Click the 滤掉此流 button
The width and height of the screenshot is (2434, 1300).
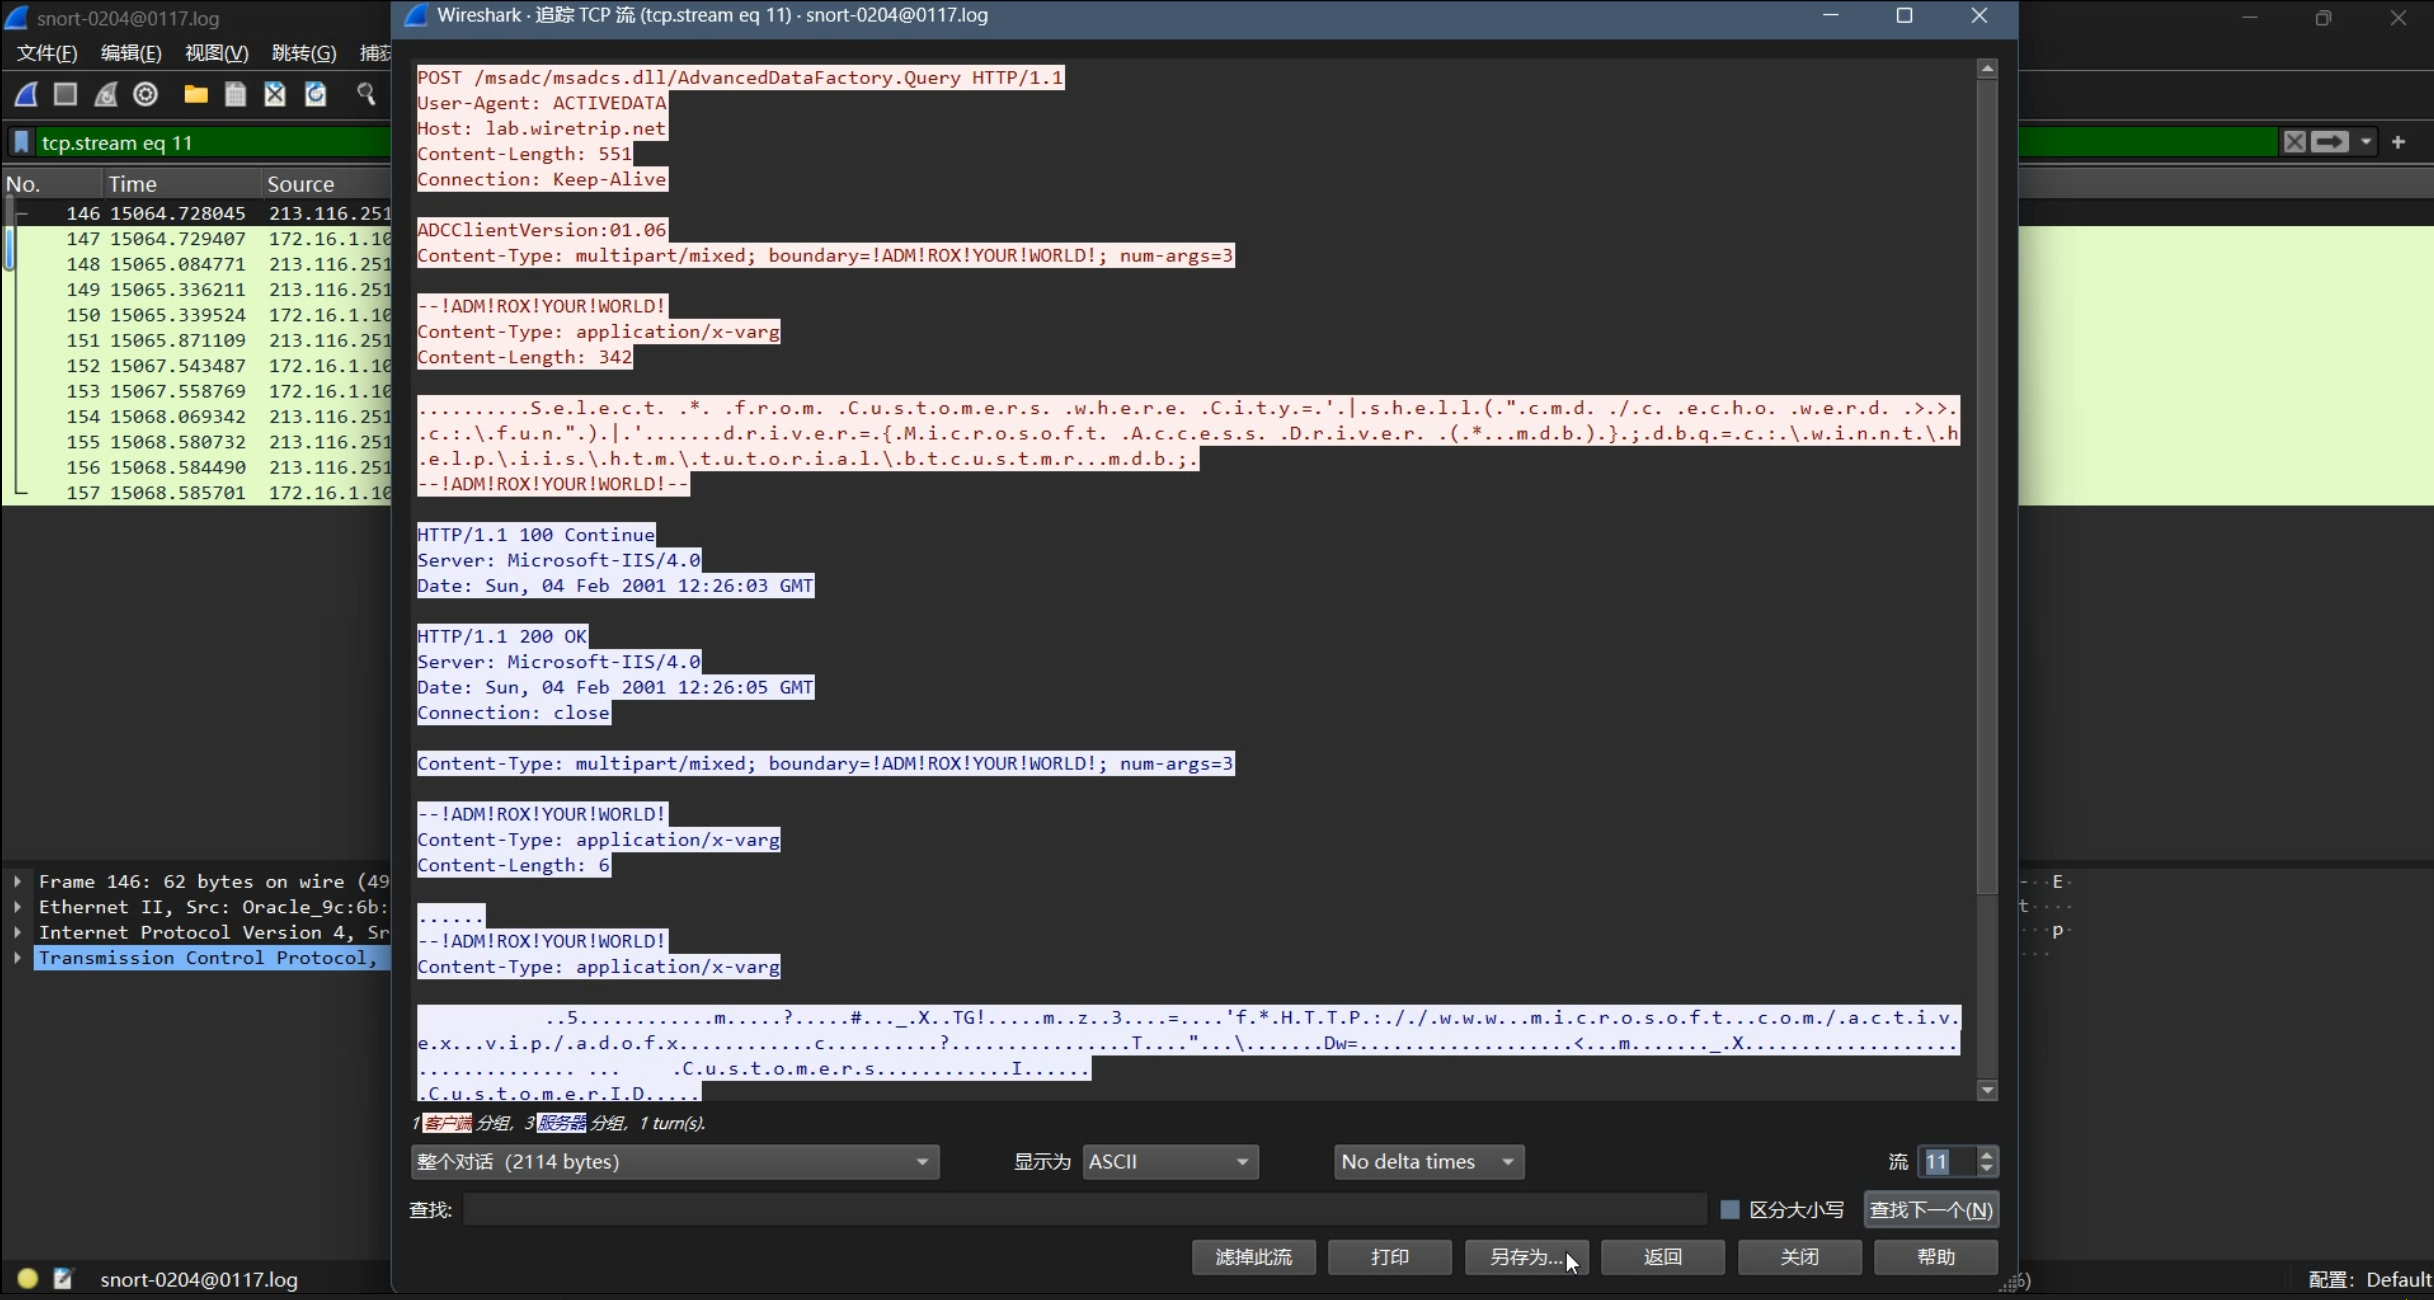1253,1257
